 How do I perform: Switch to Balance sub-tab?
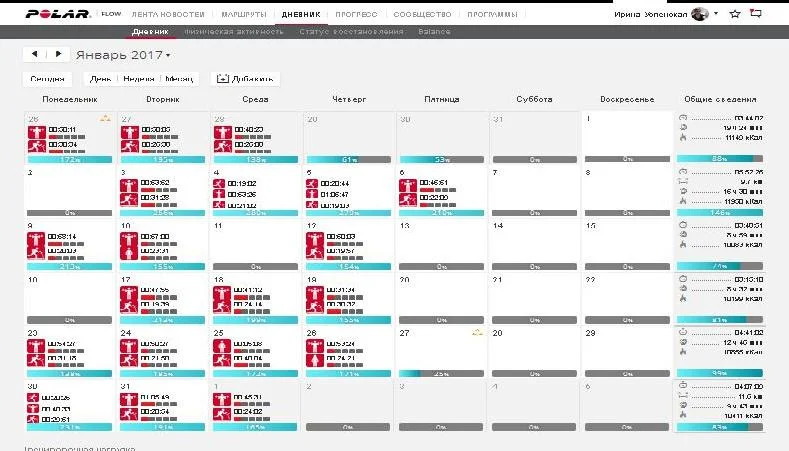[x=434, y=31]
